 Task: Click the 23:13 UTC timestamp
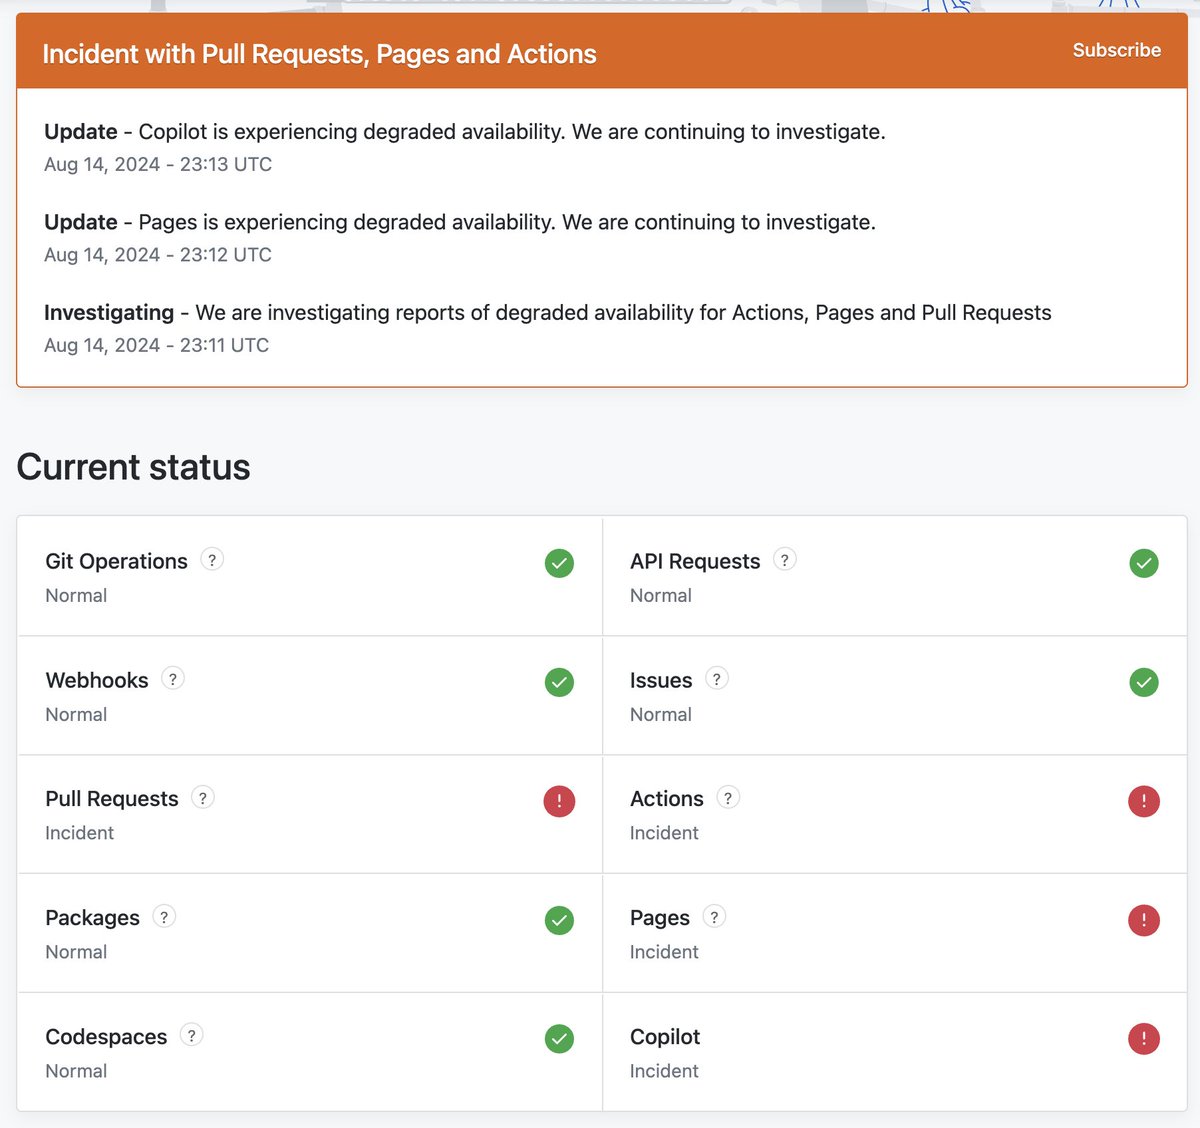tap(158, 164)
